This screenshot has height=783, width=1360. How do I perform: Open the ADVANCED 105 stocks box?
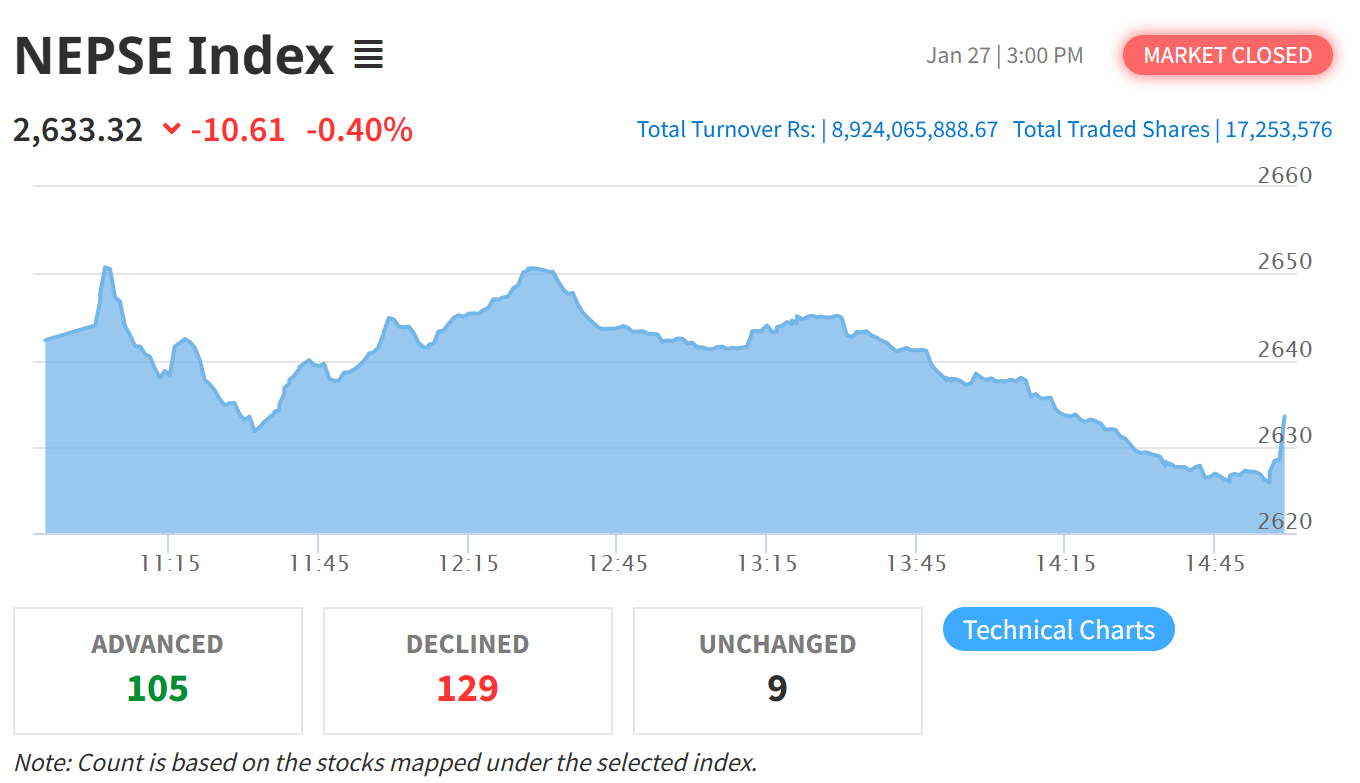[158, 671]
